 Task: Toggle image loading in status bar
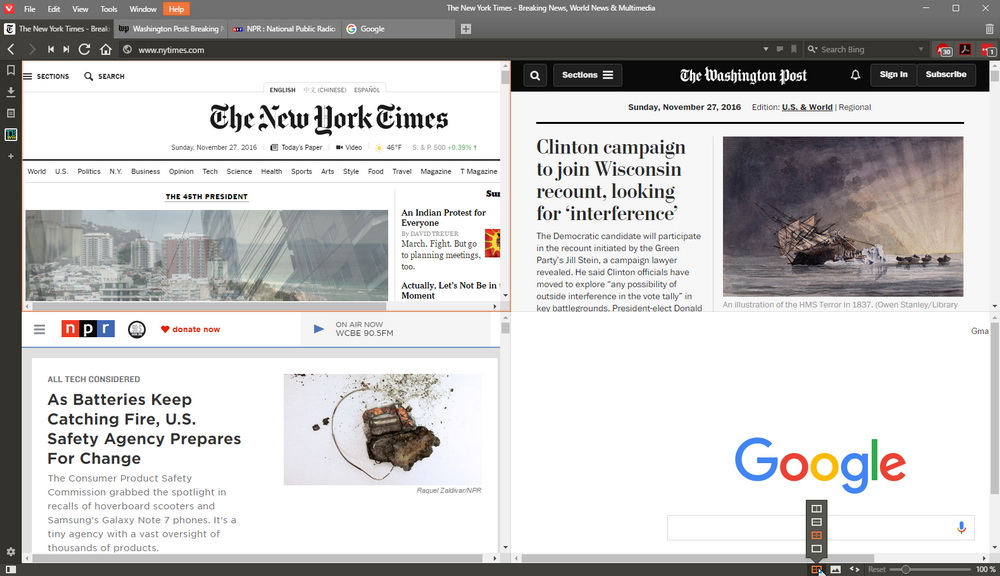tap(835, 569)
